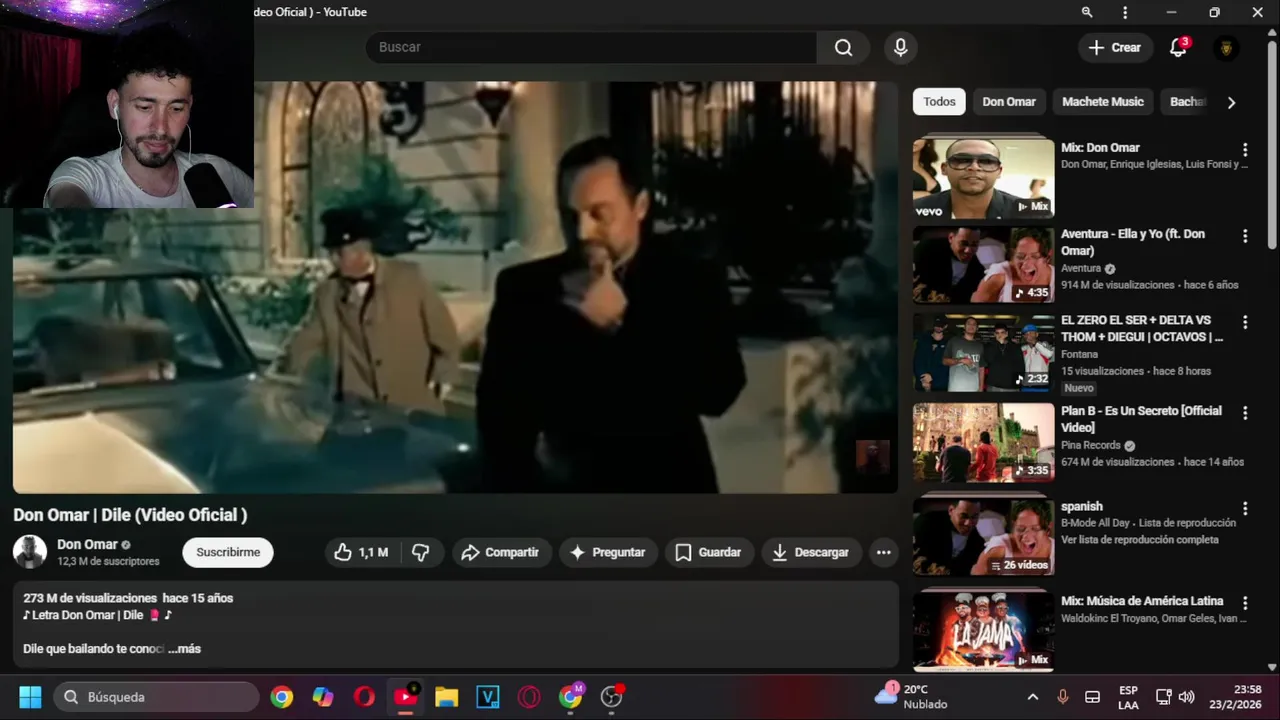Image resolution: width=1280 pixels, height=720 pixels.
Task: Open Google Chrome from the taskbar
Action: (282, 697)
